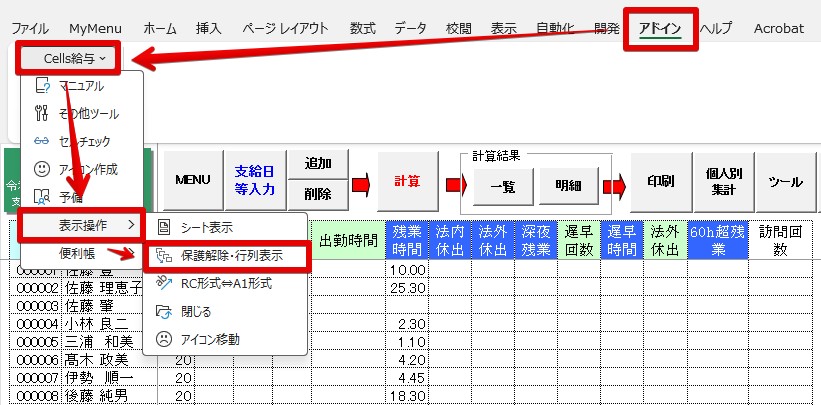Click the その他ツール tools icon
Viewport: 821px width, 405px height.
tap(41, 114)
